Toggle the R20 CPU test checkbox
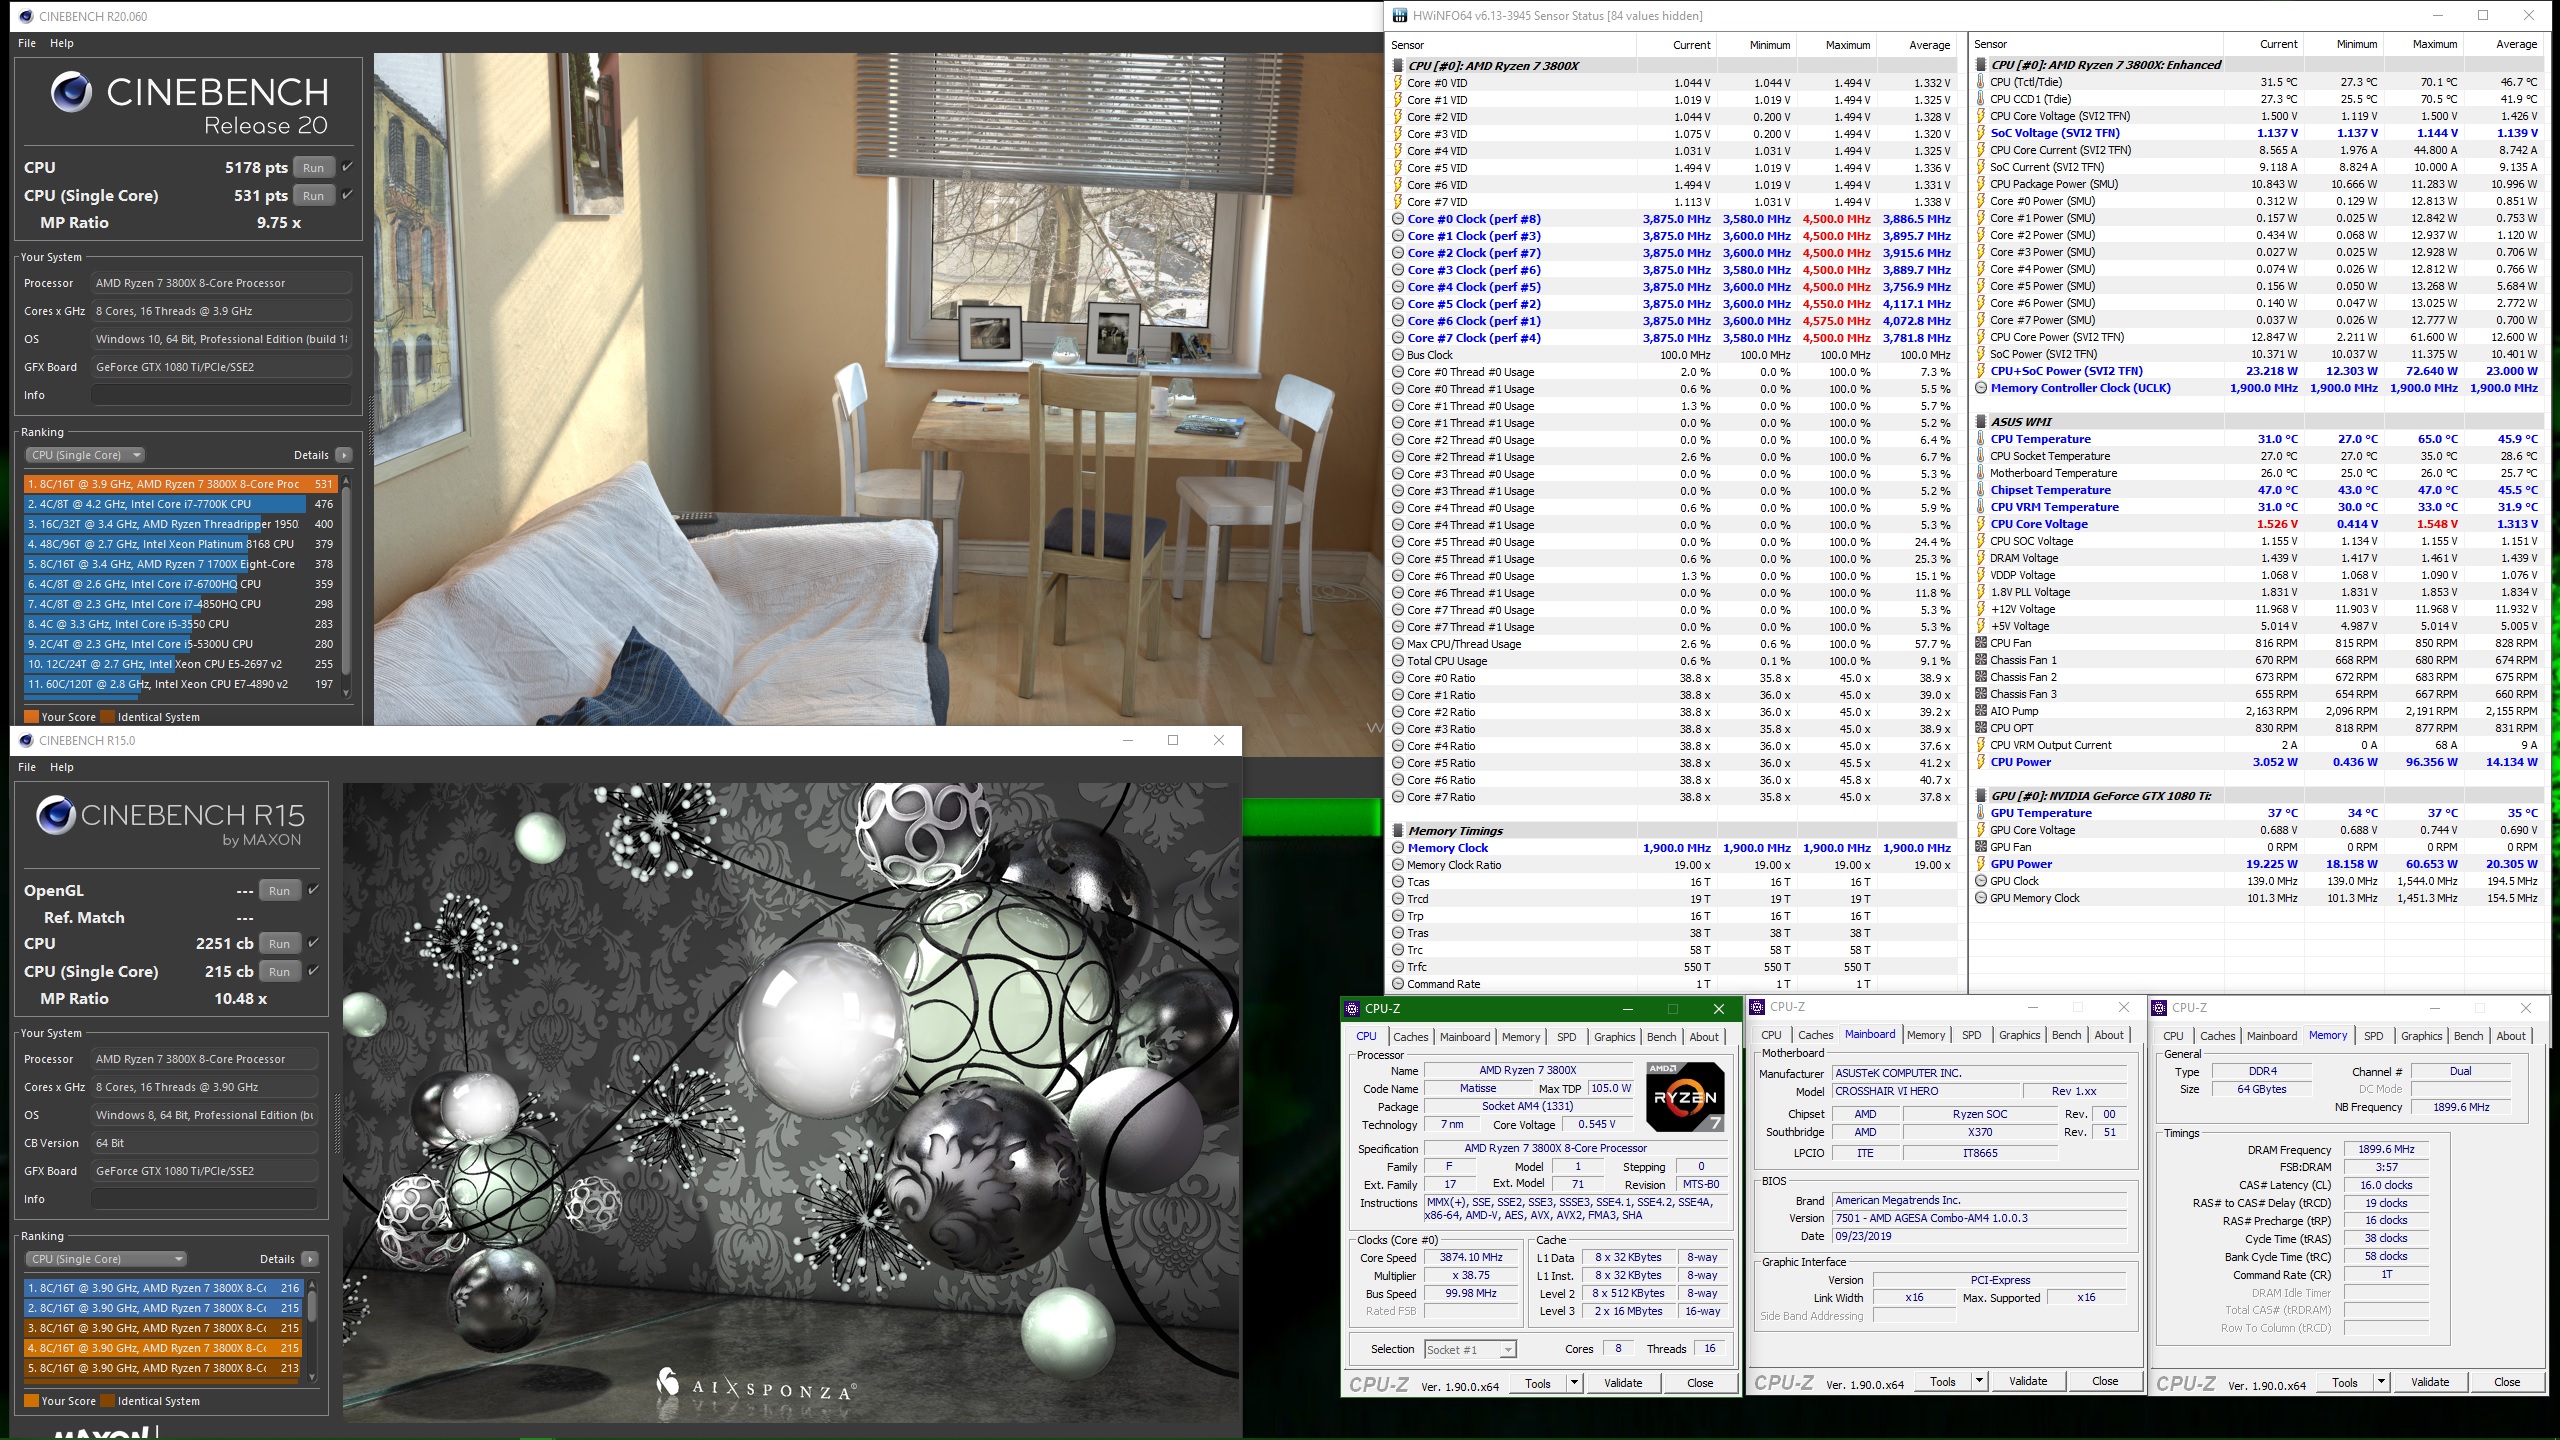Screen dimensions: 2560x1440 347,167
